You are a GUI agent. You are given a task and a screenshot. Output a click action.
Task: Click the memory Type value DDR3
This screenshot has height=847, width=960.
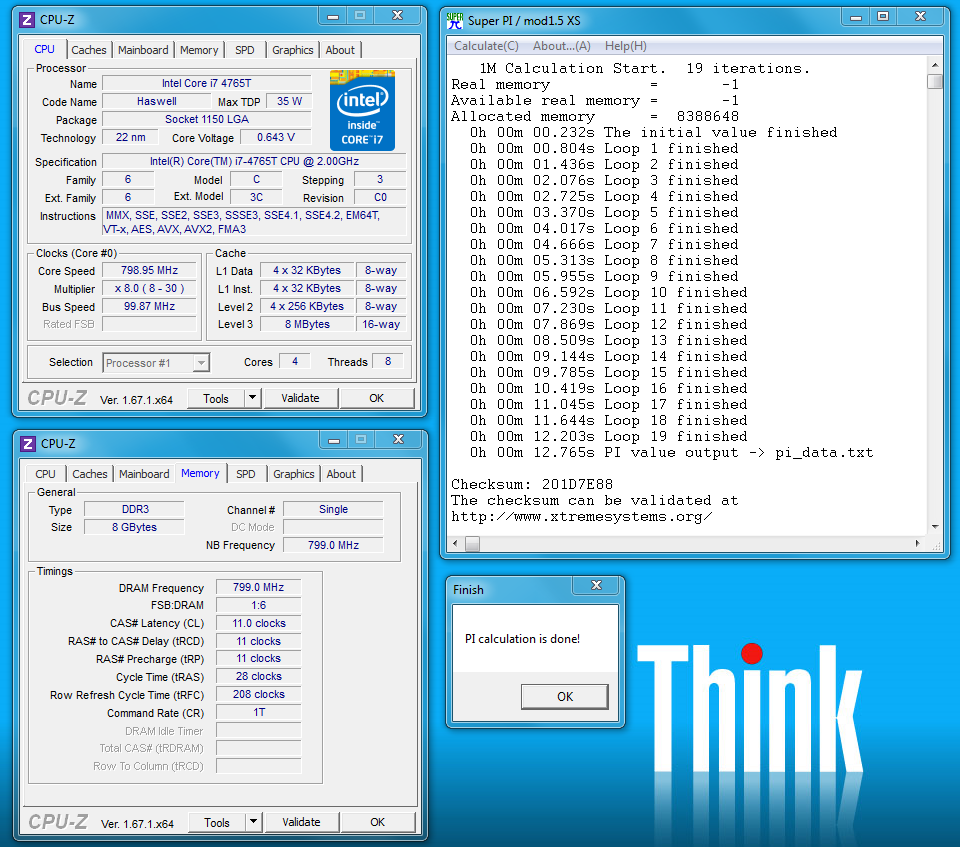(x=135, y=510)
